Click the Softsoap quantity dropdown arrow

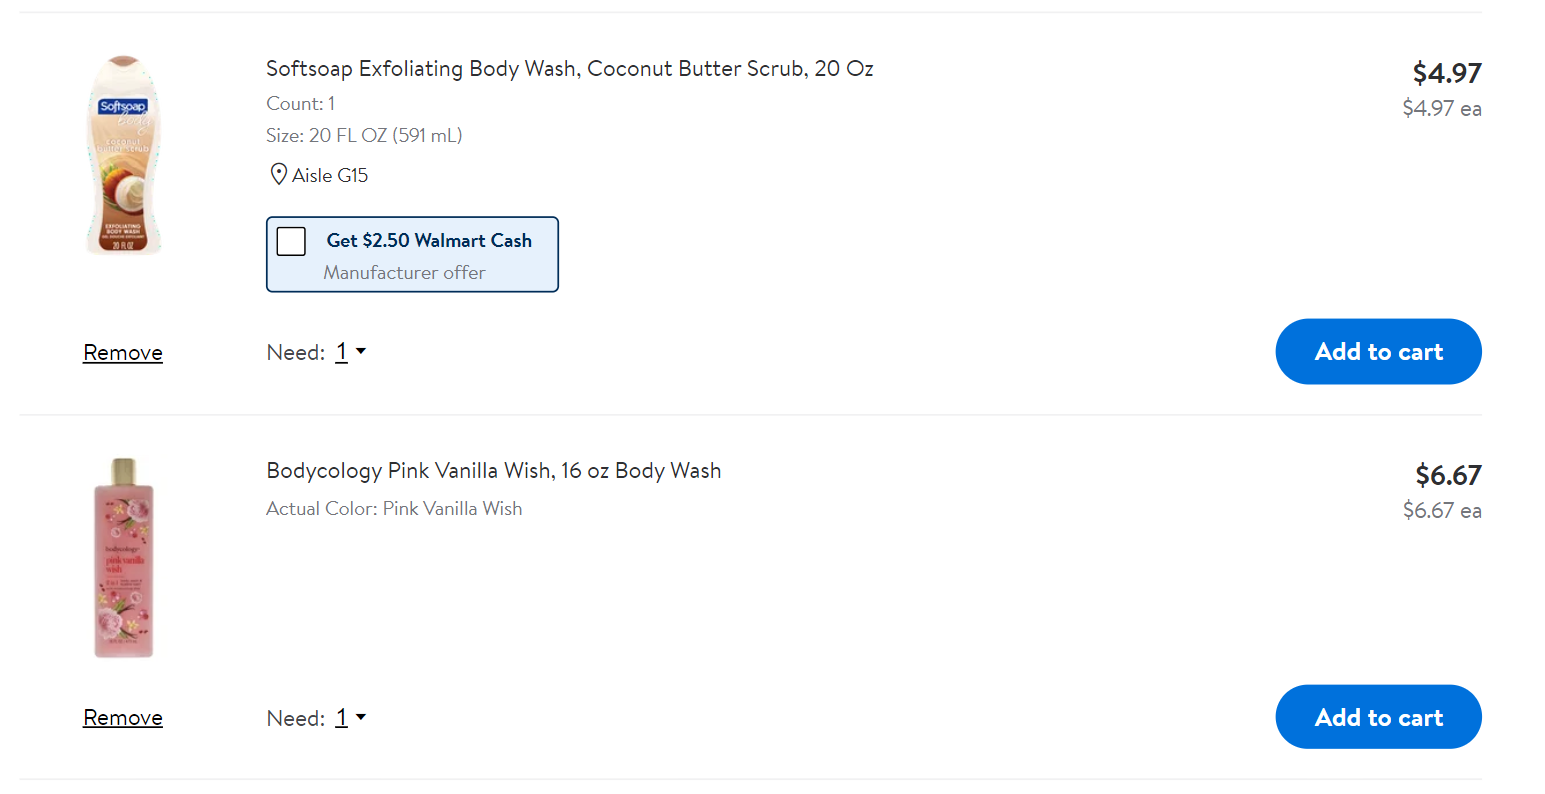click(x=361, y=352)
